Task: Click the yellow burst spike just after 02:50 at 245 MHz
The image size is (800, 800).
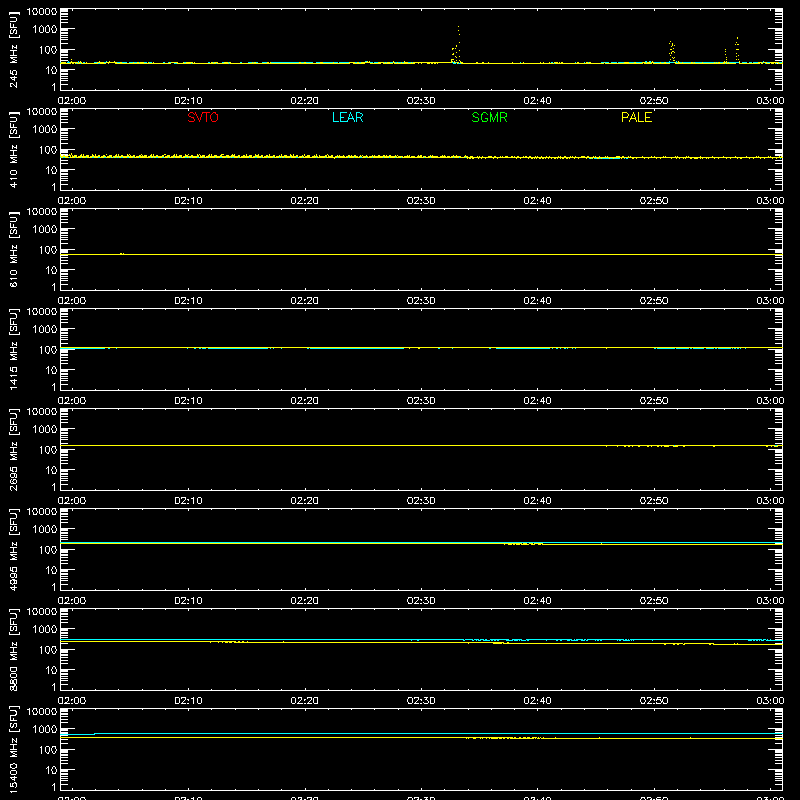Action: click(x=672, y=52)
